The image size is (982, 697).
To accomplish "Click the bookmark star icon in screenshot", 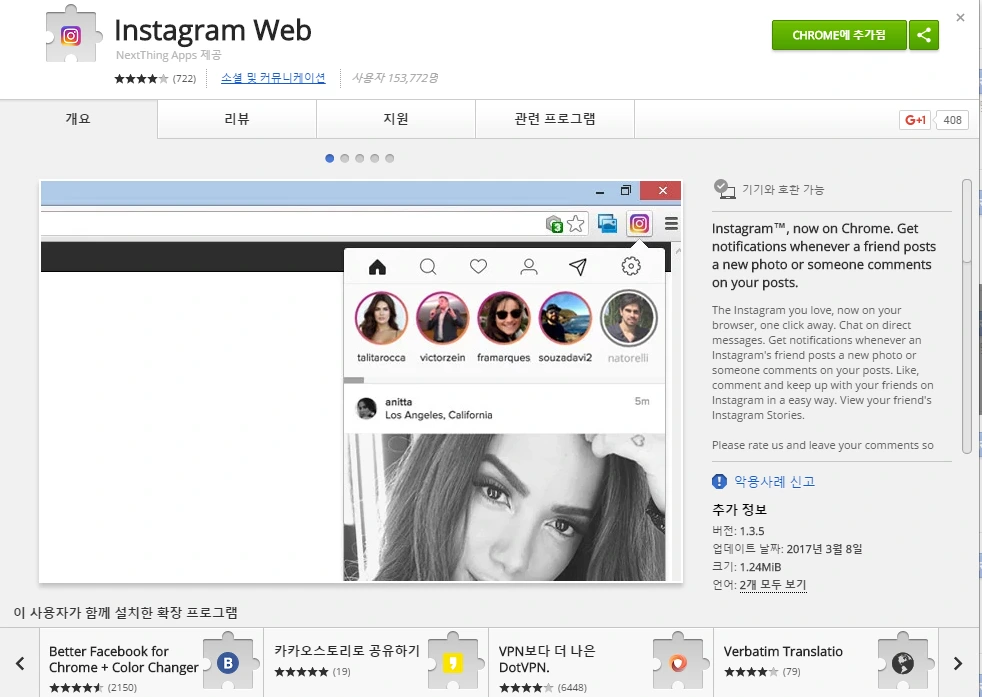I will [576, 224].
